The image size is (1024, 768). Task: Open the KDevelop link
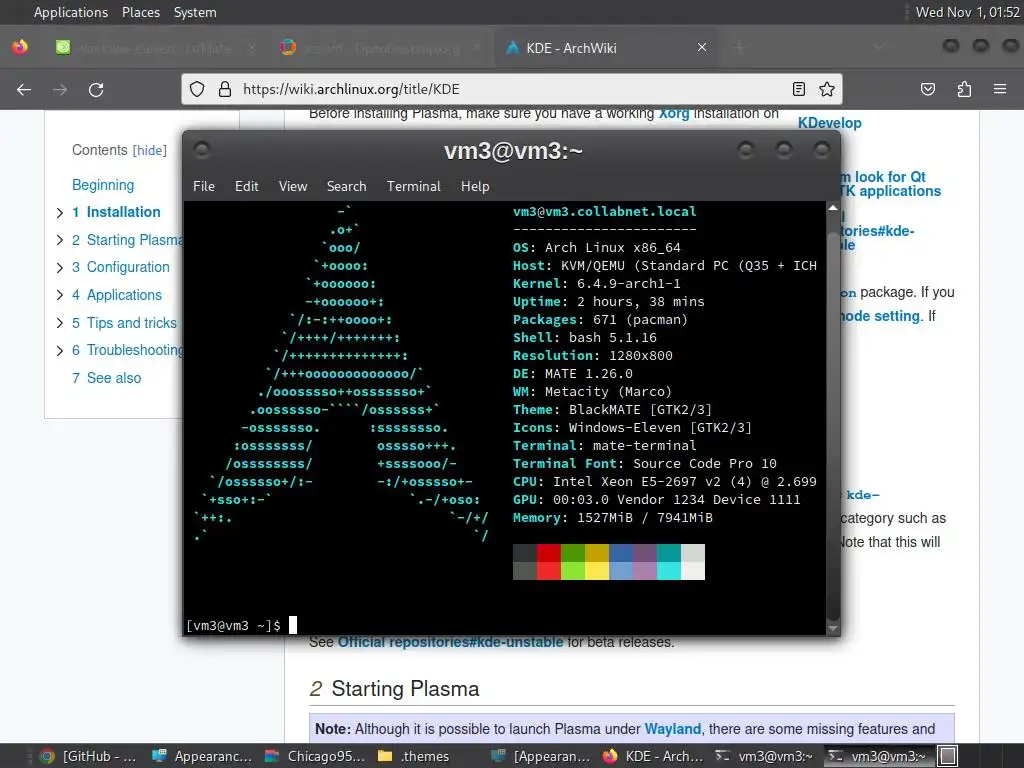click(829, 123)
